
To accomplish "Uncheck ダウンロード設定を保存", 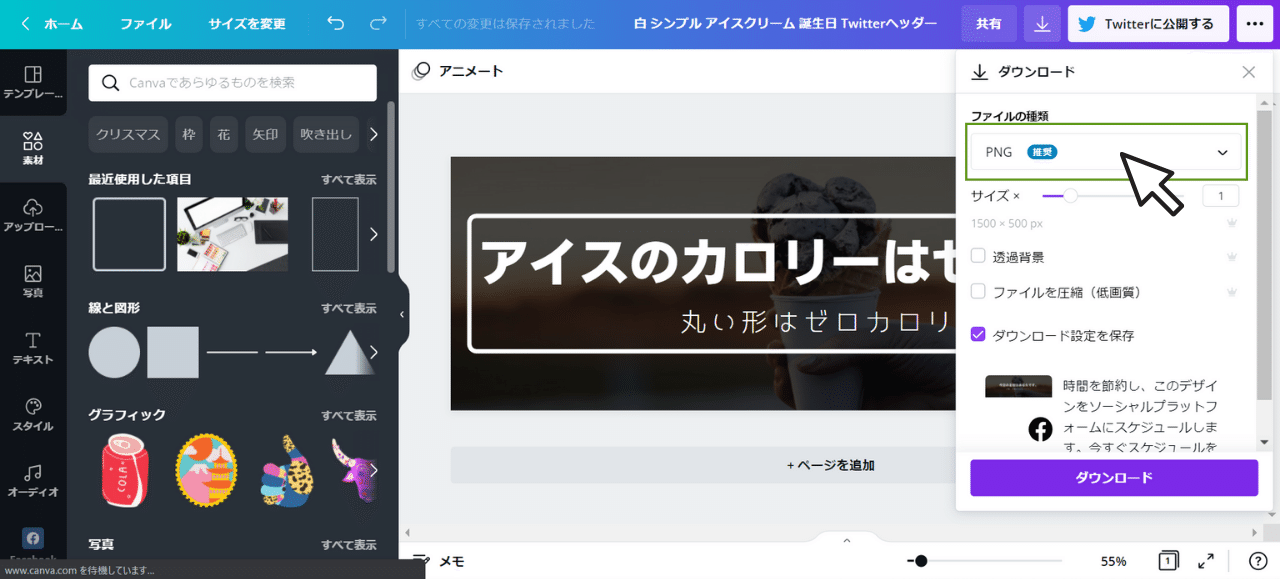I will 979,335.
